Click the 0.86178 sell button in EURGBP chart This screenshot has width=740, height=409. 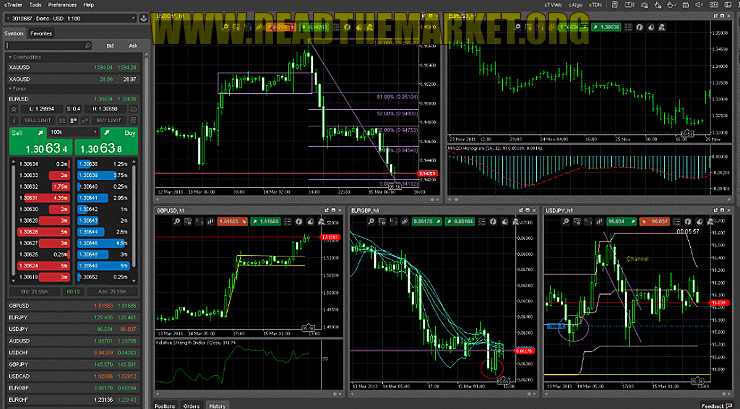pyautogui.click(x=427, y=221)
